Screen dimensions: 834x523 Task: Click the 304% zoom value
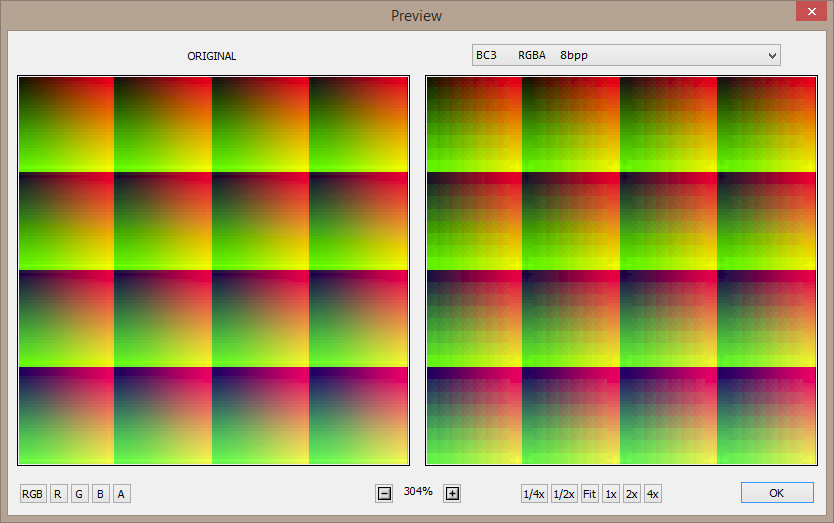point(418,492)
